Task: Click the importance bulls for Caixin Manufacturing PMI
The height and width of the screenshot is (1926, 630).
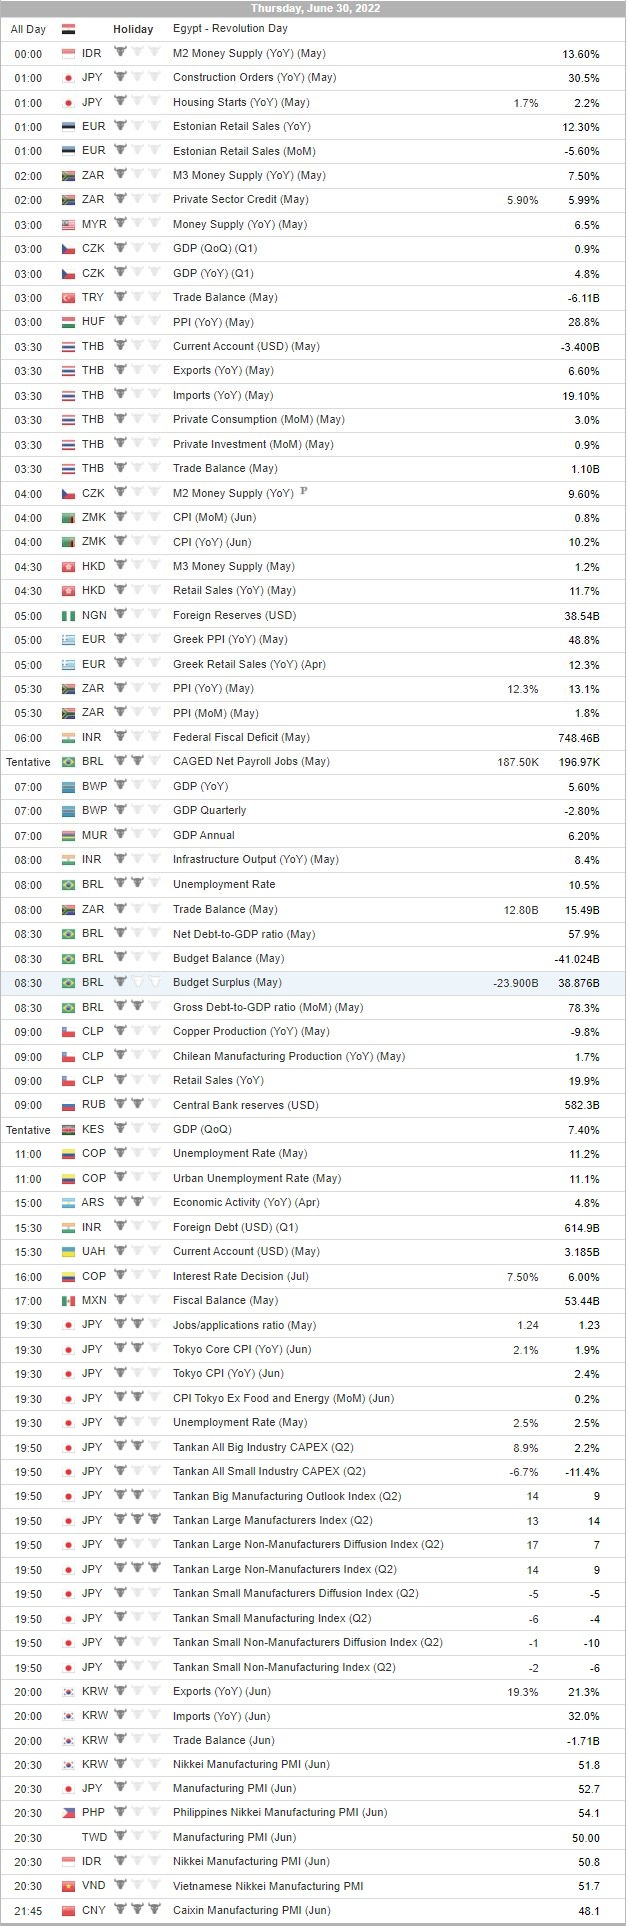Action: [137, 1910]
